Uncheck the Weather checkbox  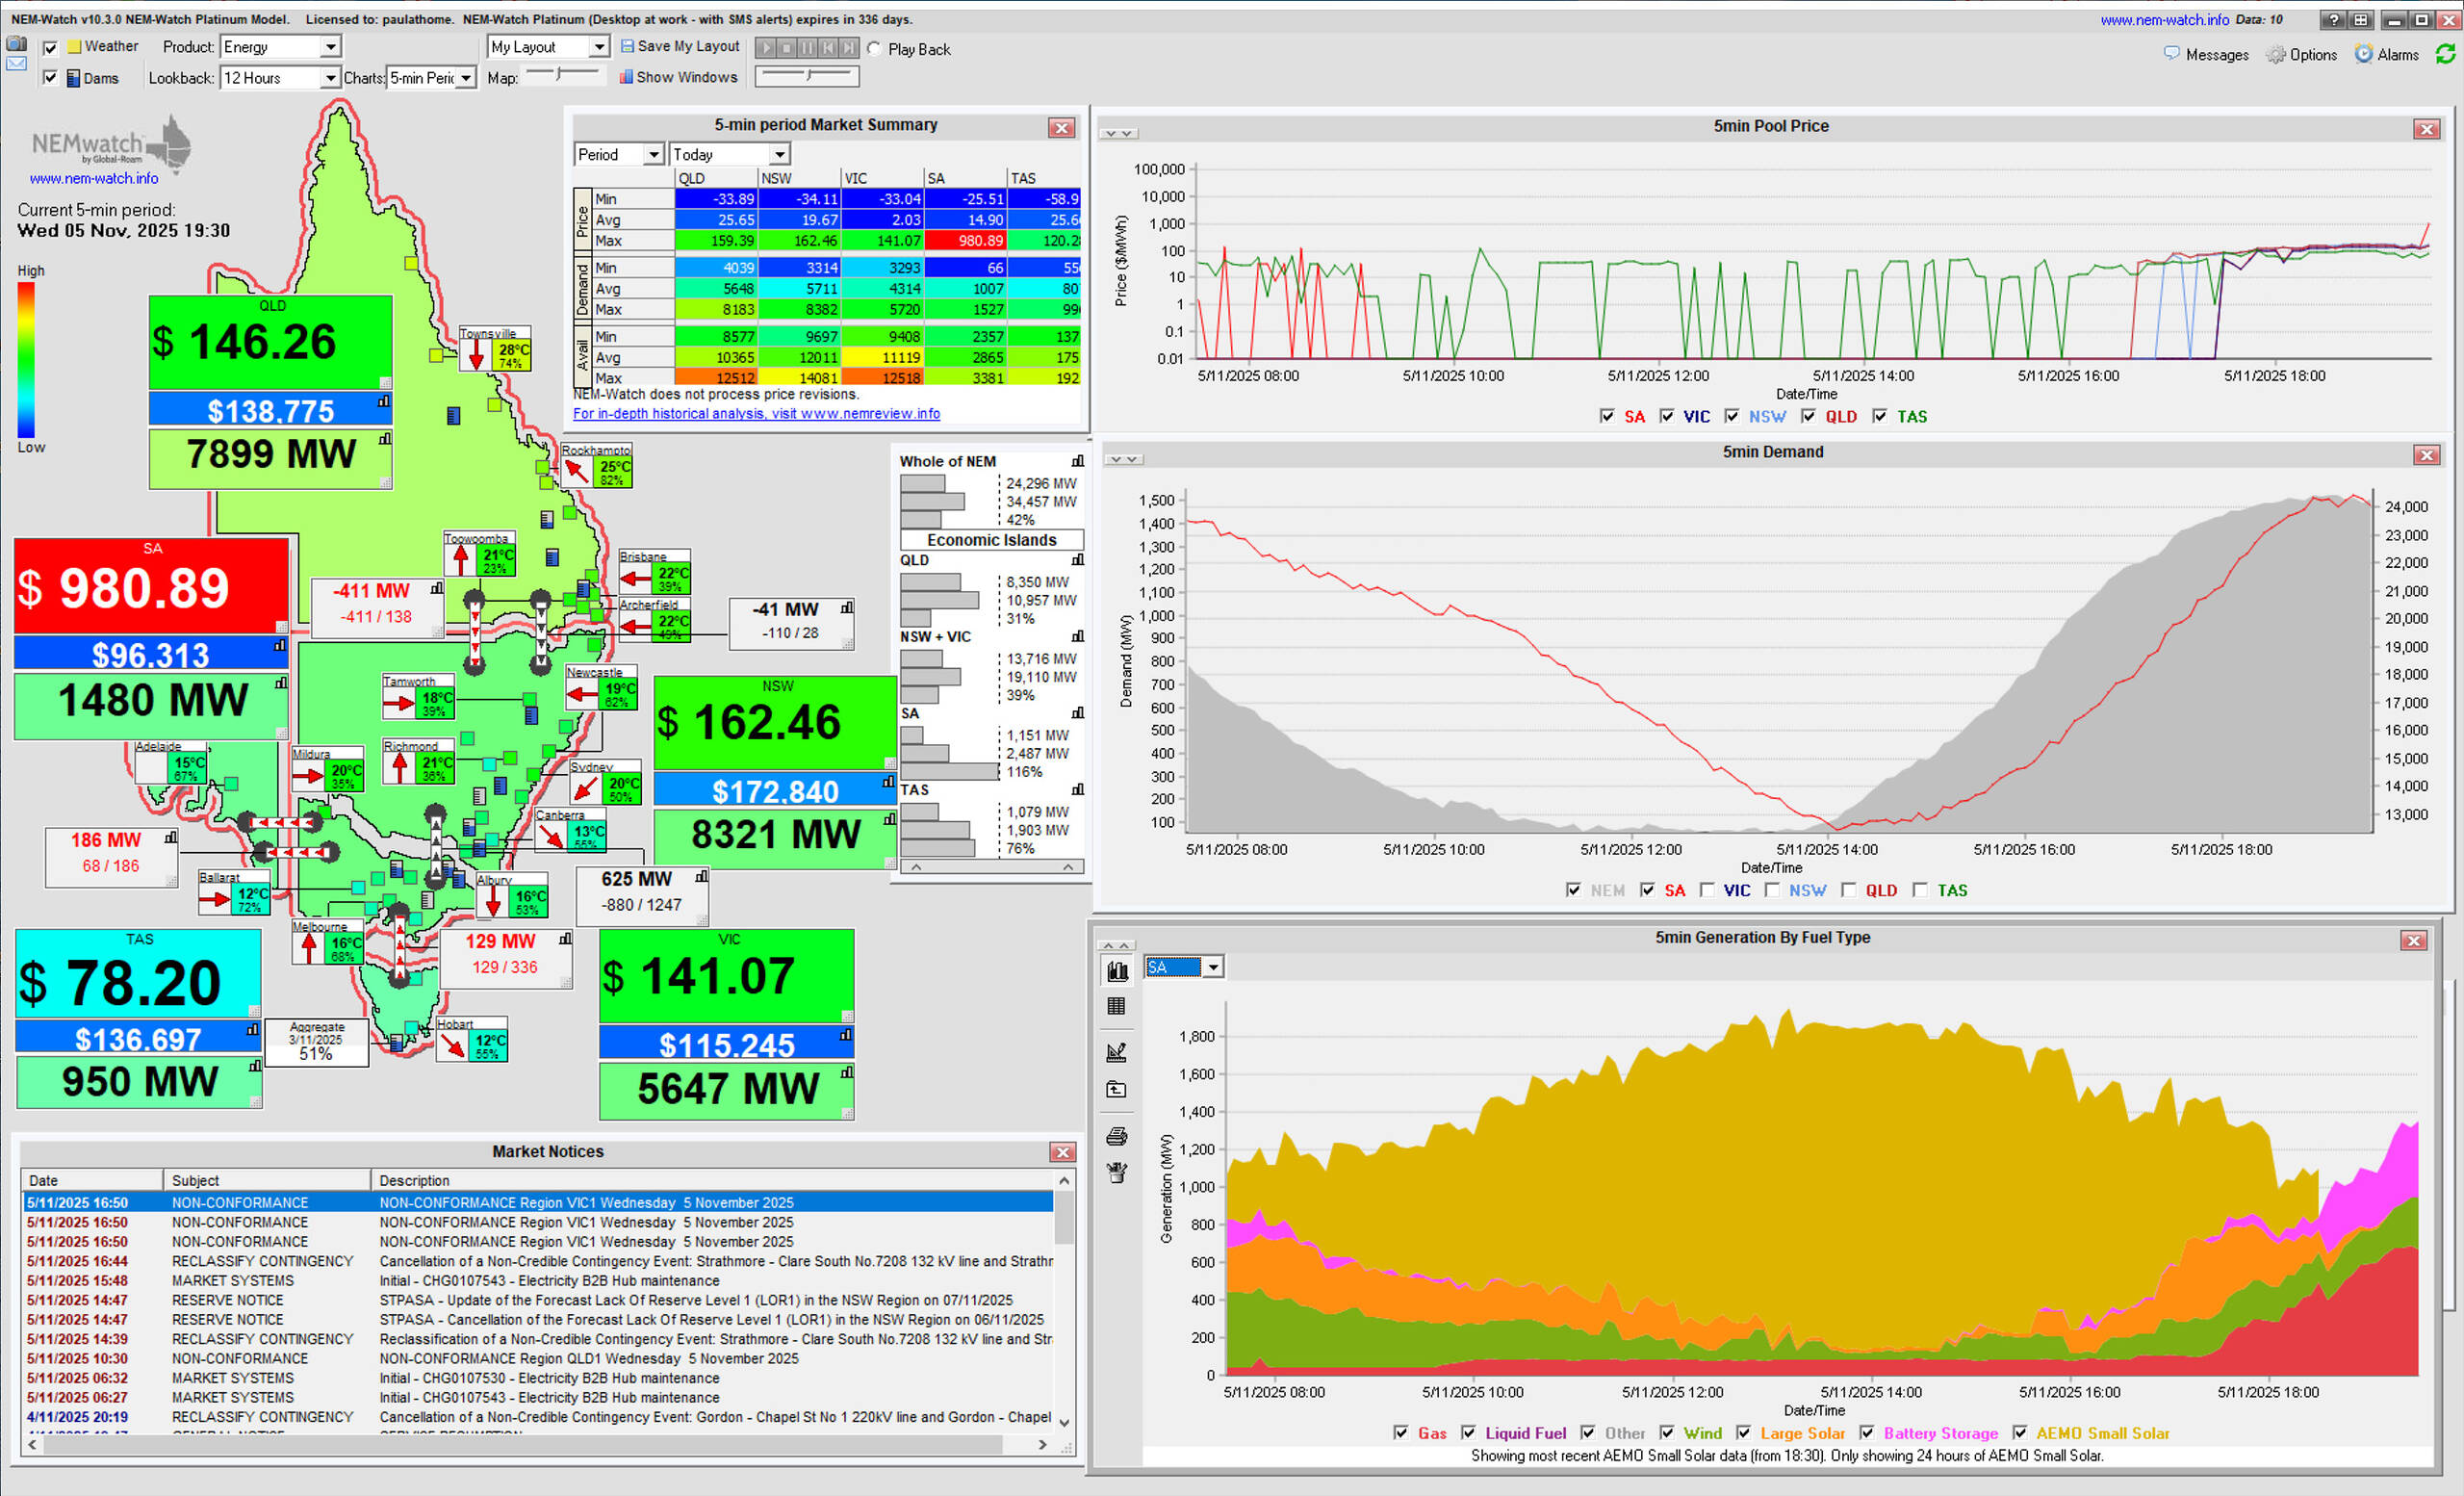pyautogui.click(x=51, y=47)
